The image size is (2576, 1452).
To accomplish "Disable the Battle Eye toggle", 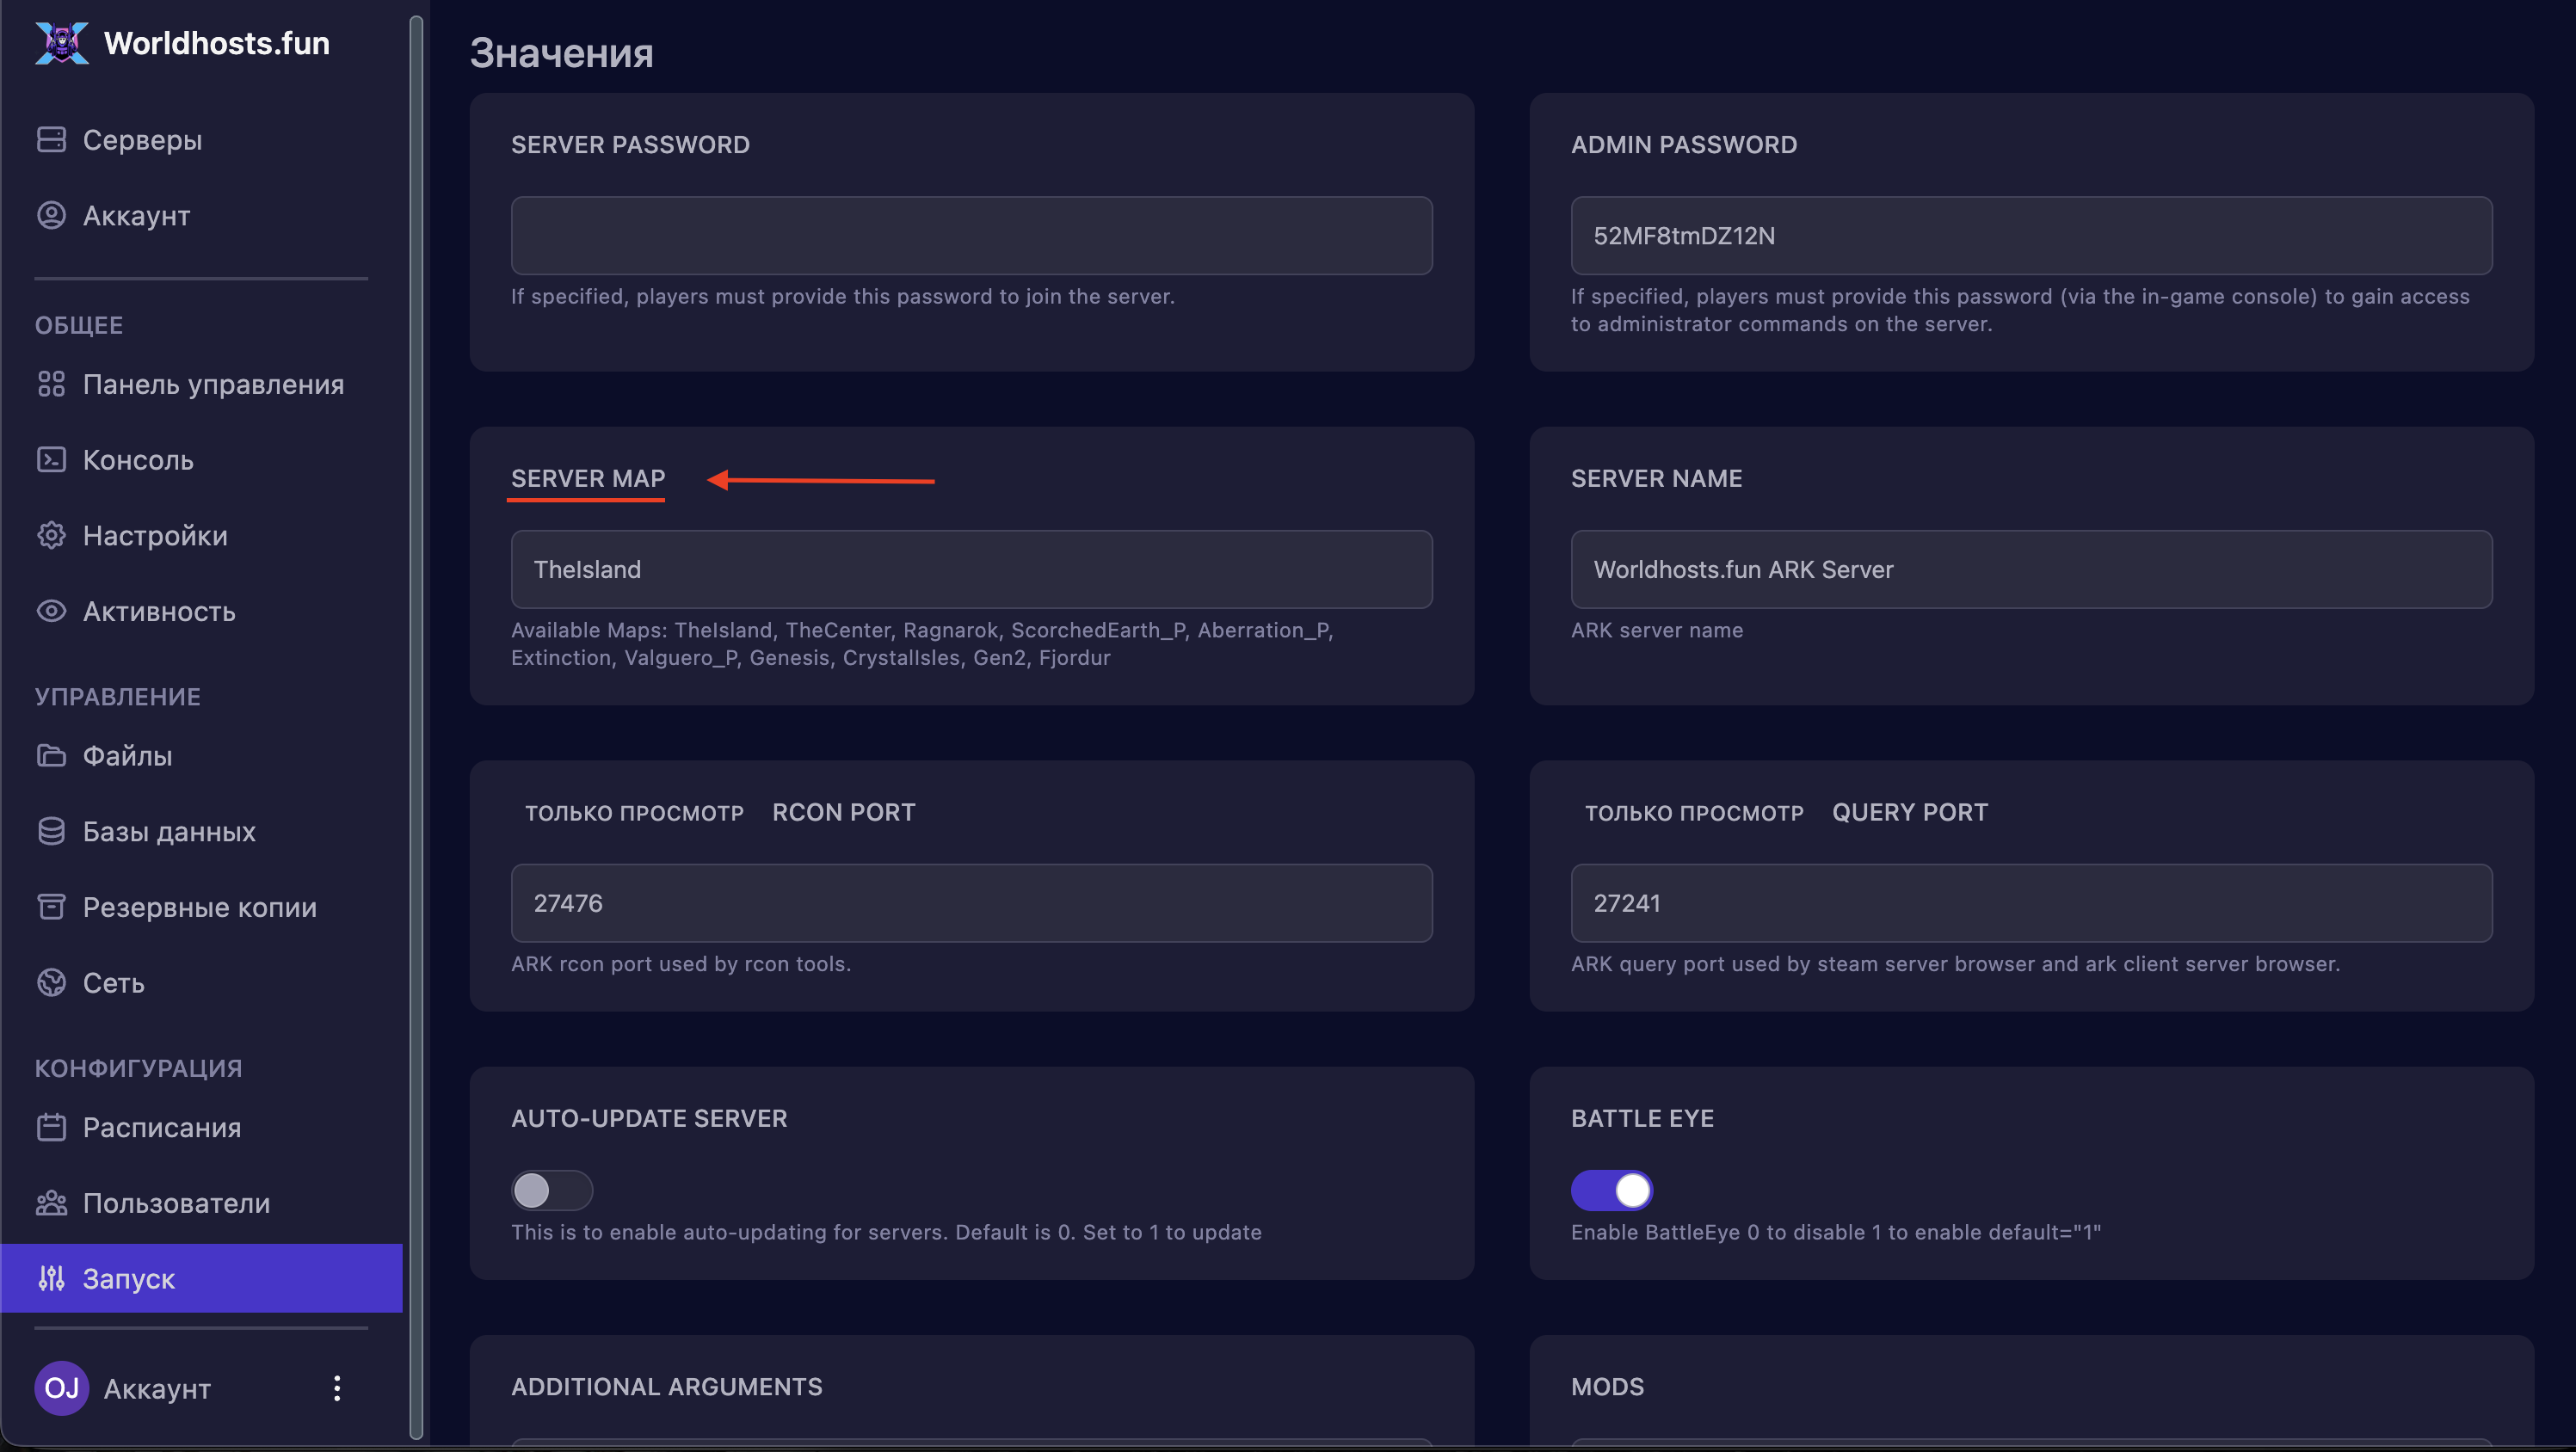I will click(1611, 1190).
